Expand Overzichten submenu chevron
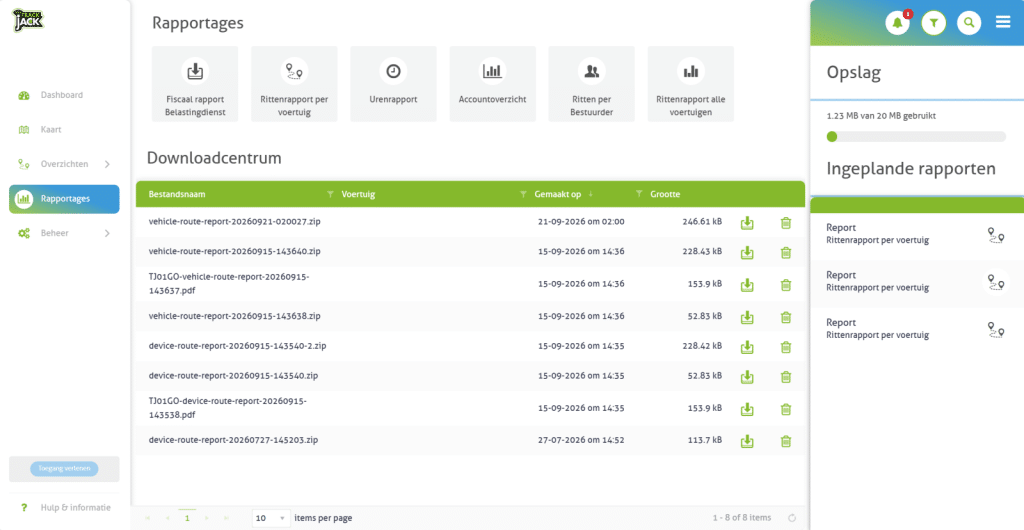 coord(107,164)
